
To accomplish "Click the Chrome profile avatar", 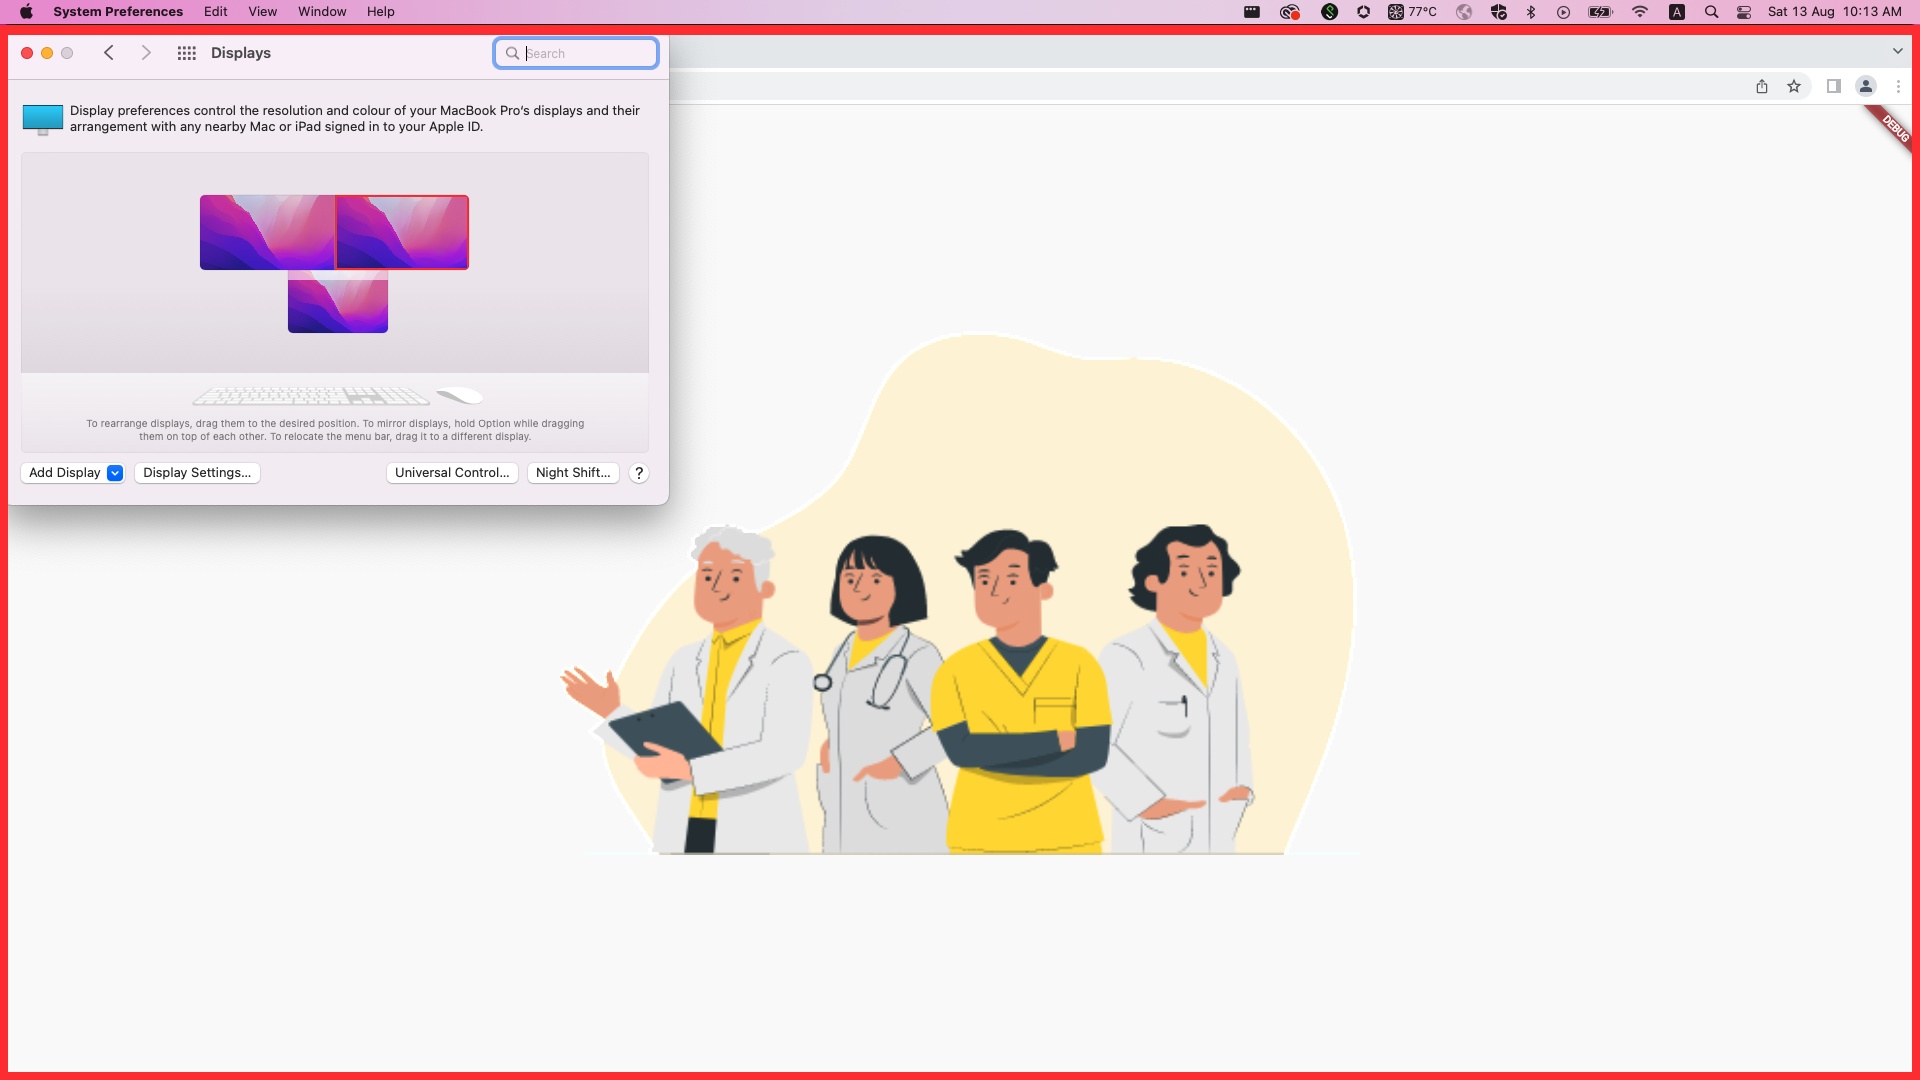I will pyautogui.click(x=1866, y=87).
